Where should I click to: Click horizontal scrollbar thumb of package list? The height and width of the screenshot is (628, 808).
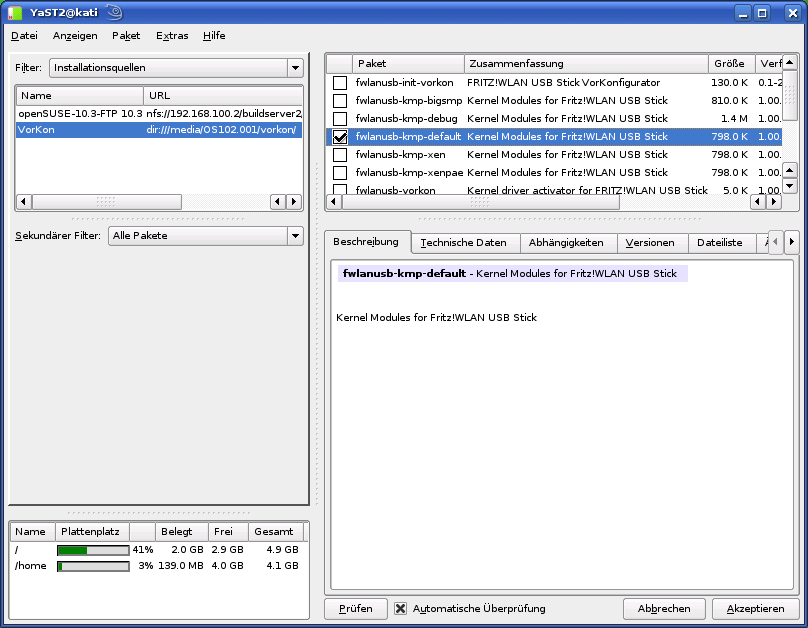[480, 201]
